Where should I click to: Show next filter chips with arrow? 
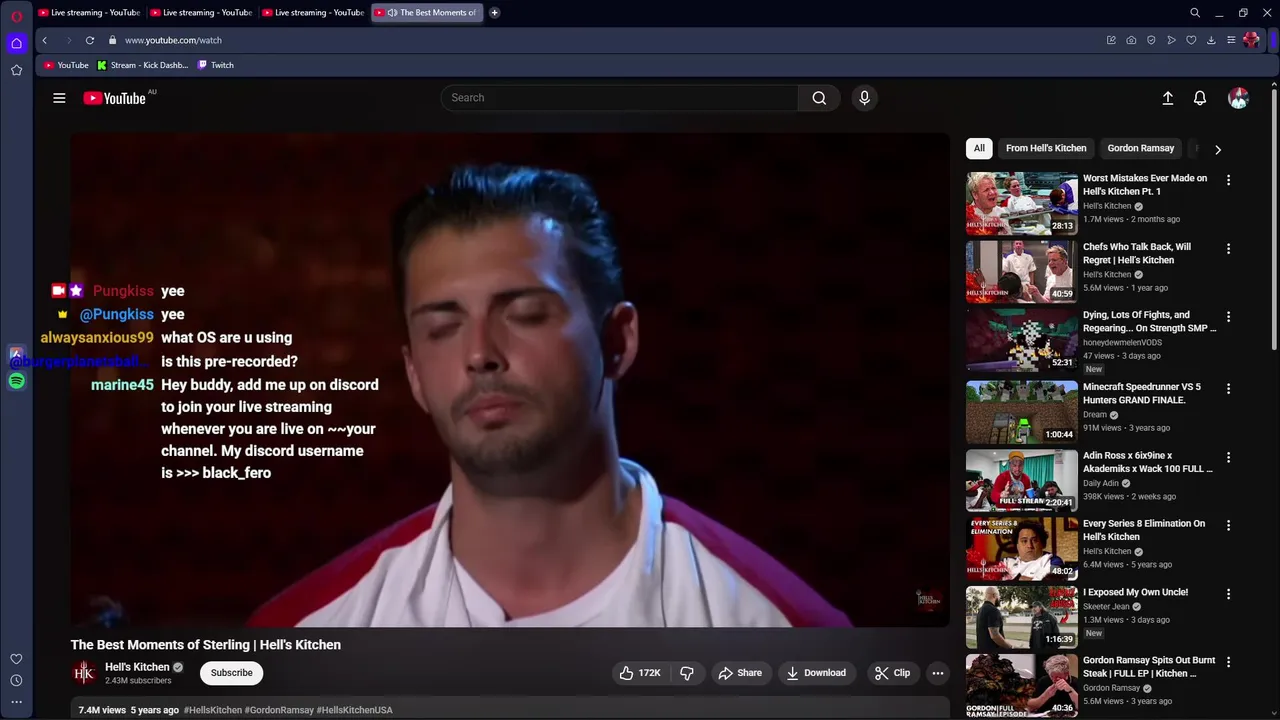1217,149
